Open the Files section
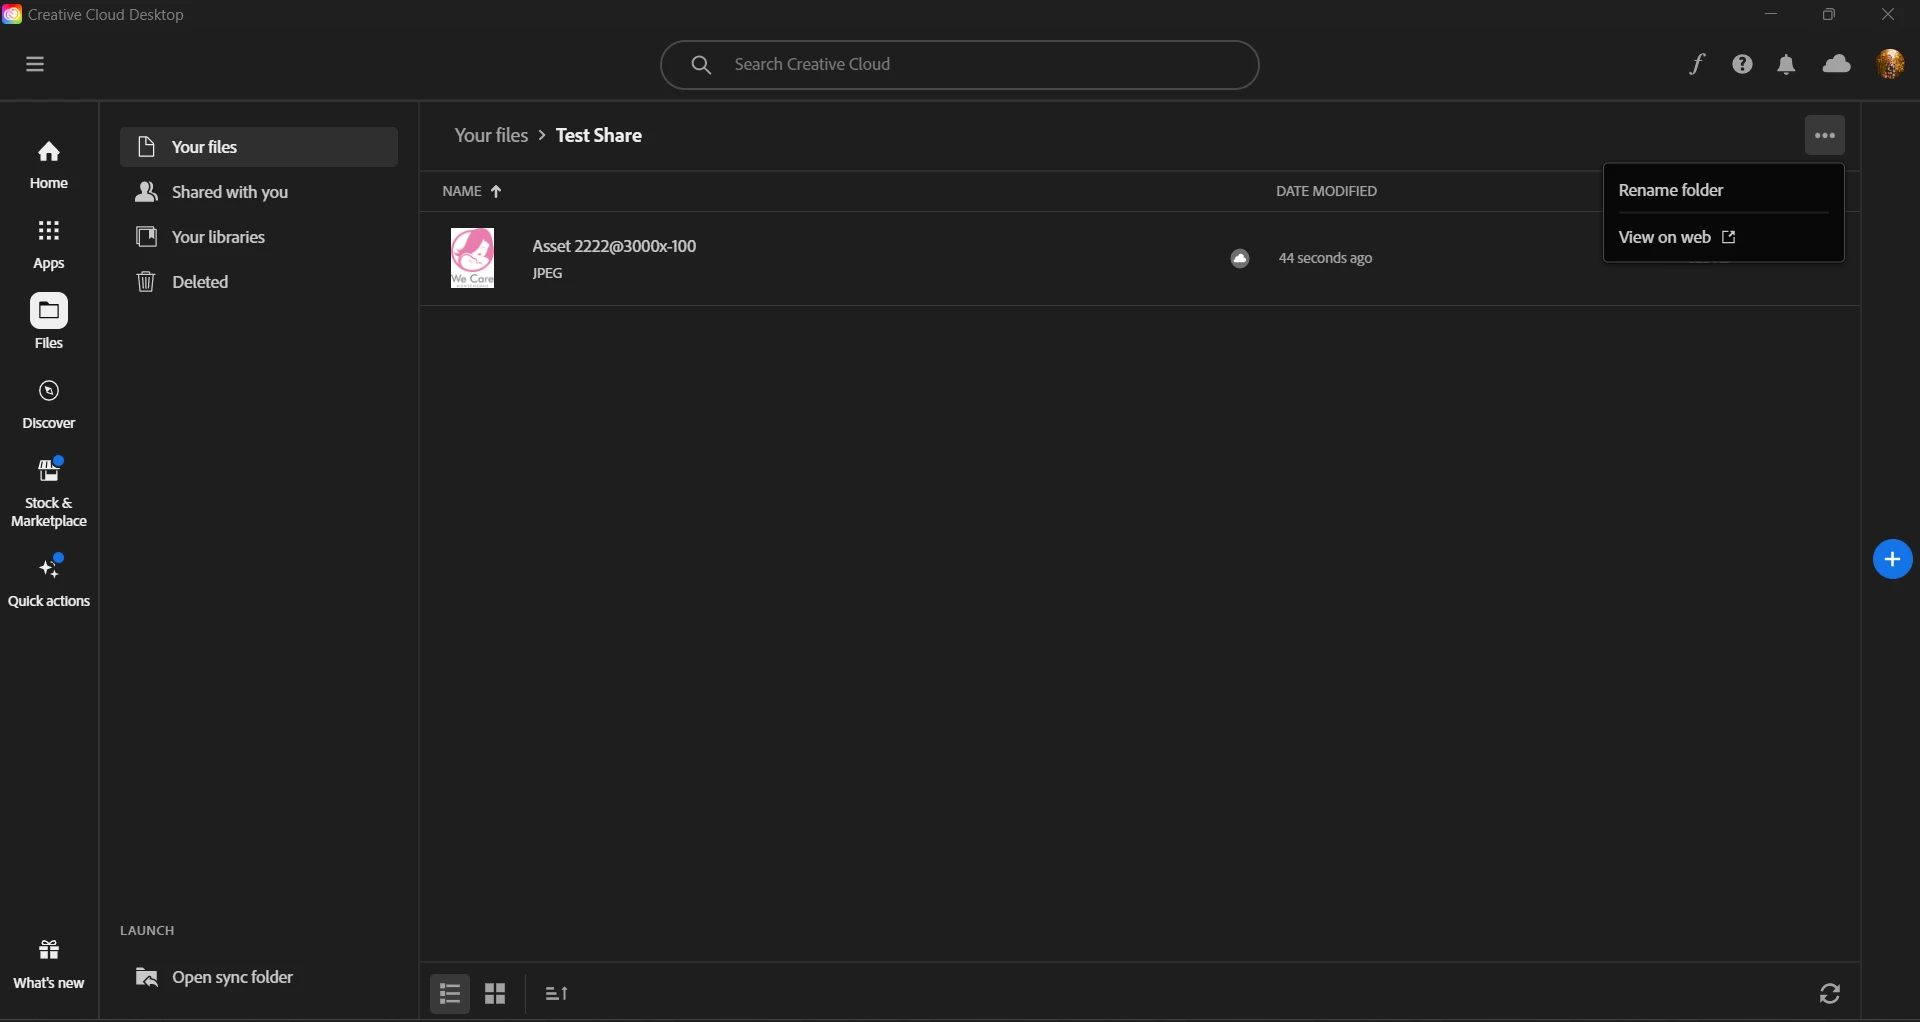1920x1022 pixels. 49,322
